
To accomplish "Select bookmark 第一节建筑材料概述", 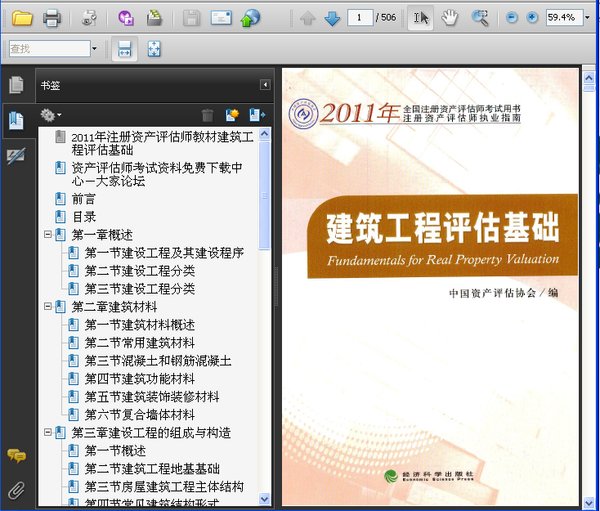I will point(140,325).
